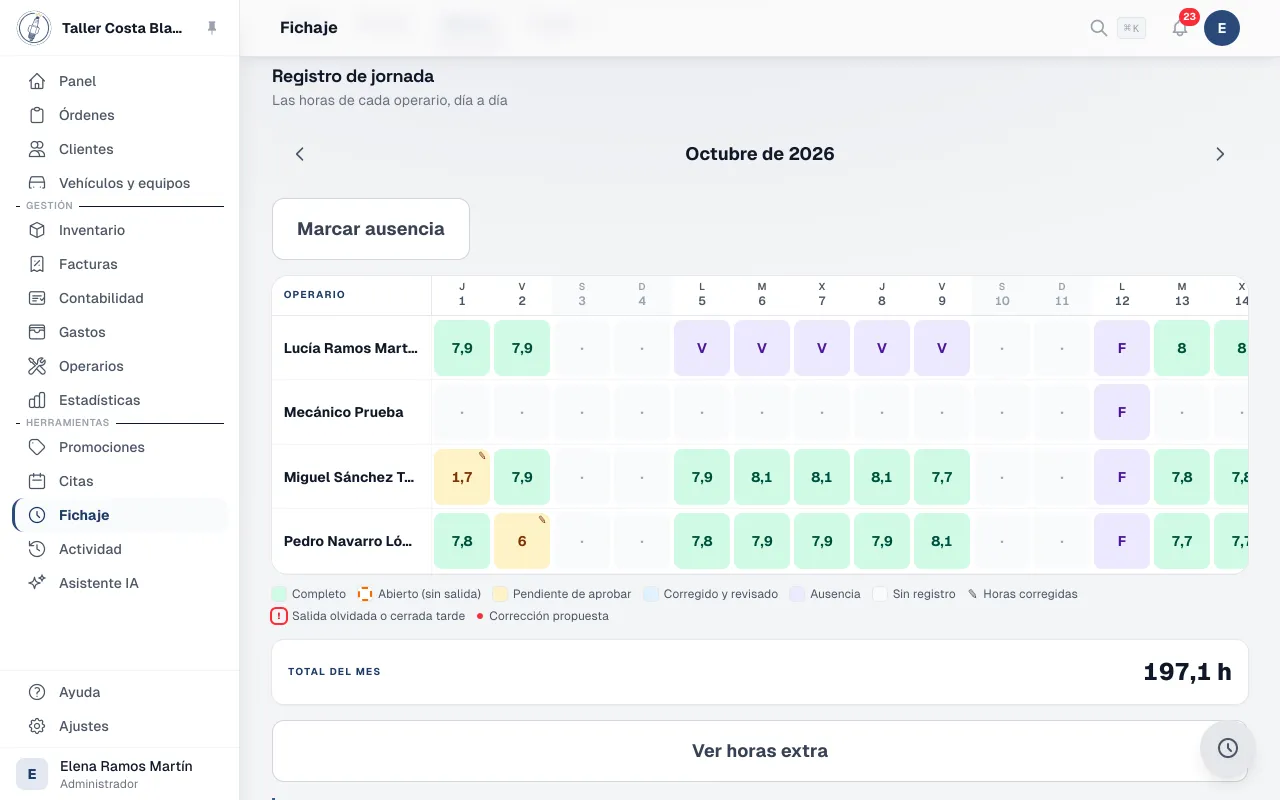Open Elena Ramos Martín account menu
This screenshot has height=800, width=1280.
[120, 774]
